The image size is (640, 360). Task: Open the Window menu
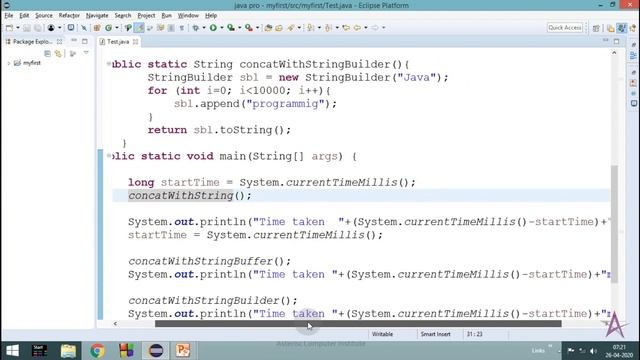[188, 16]
